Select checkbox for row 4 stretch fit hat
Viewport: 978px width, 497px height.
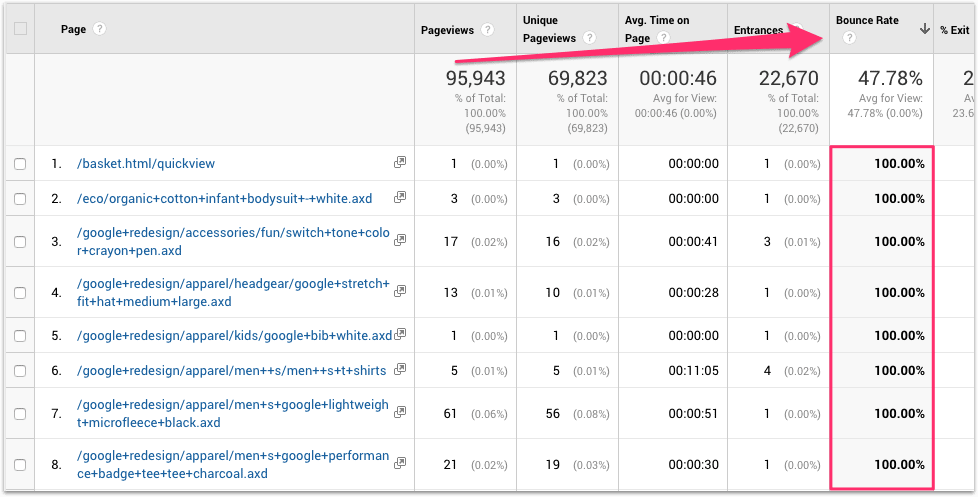(20, 292)
